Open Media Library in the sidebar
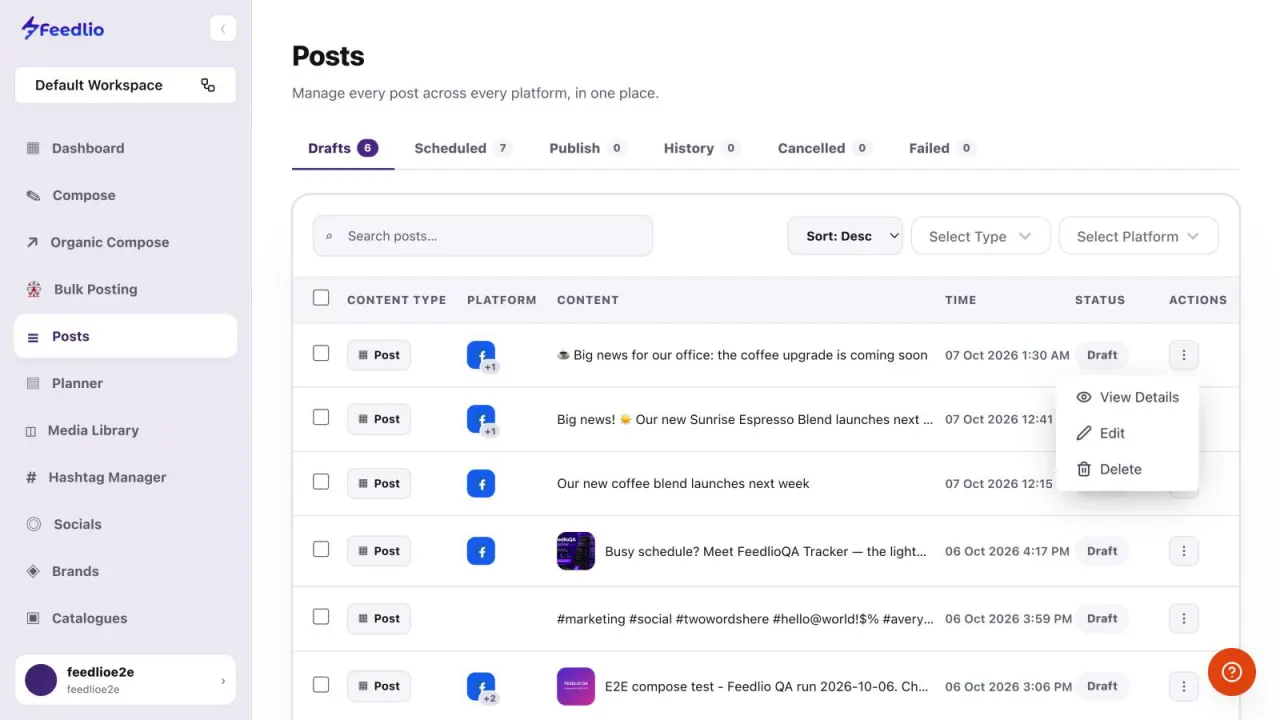 (x=125, y=430)
